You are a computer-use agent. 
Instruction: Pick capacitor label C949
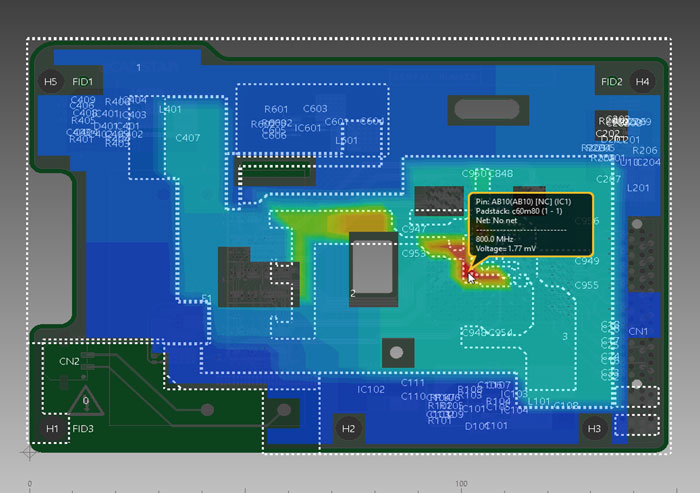click(x=587, y=261)
